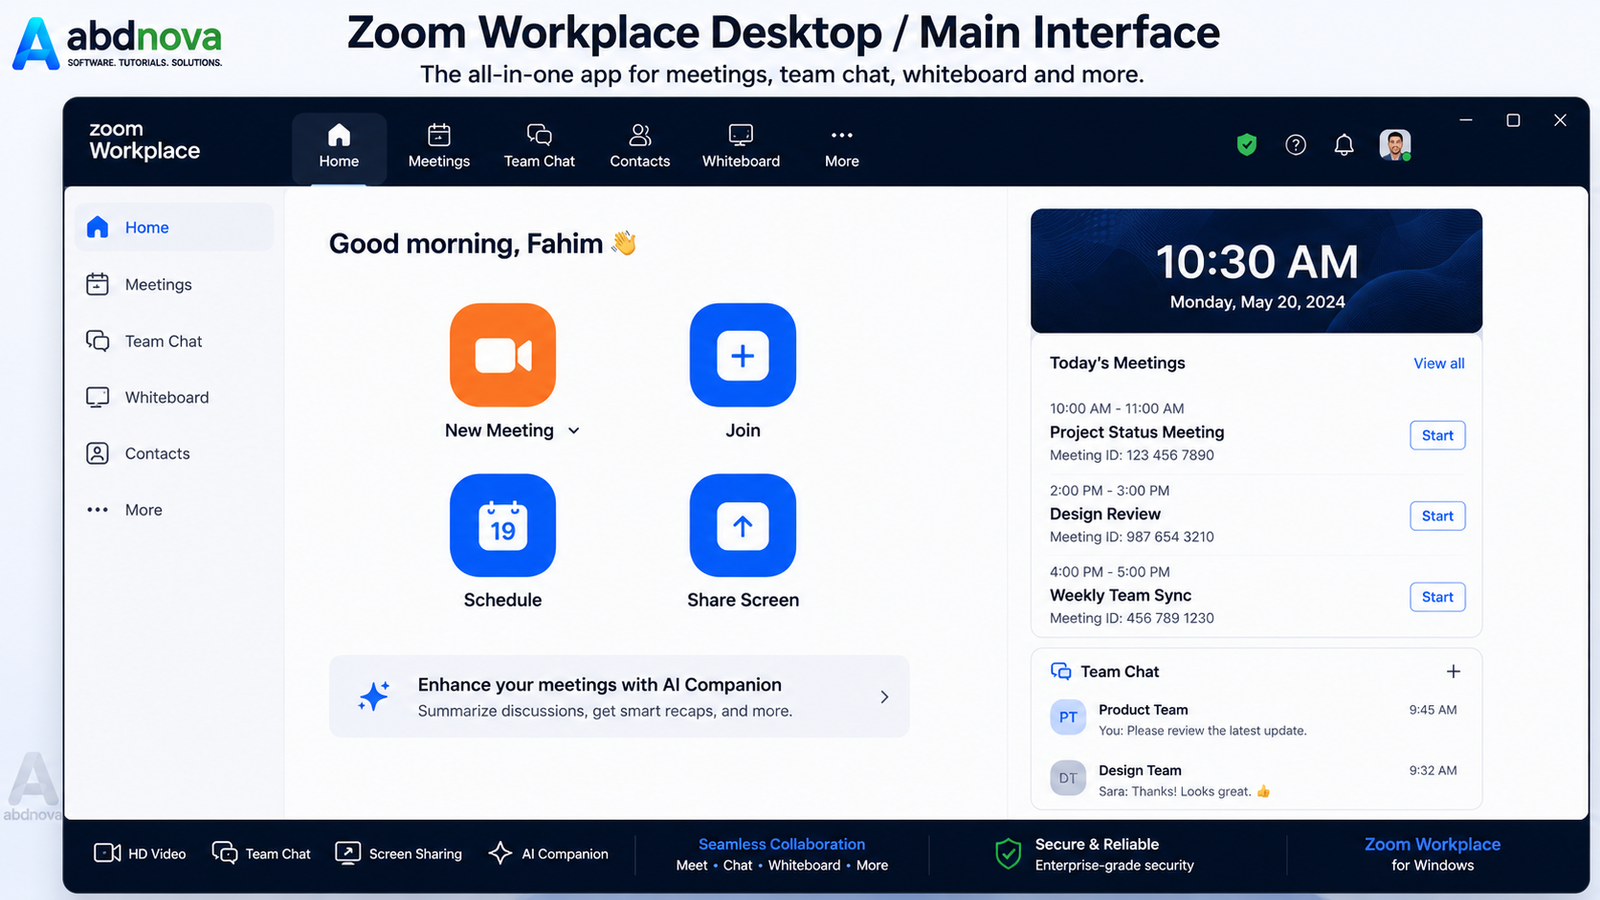
Task: Click the Weekly Team Sync title
Action: tap(1121, 595)
